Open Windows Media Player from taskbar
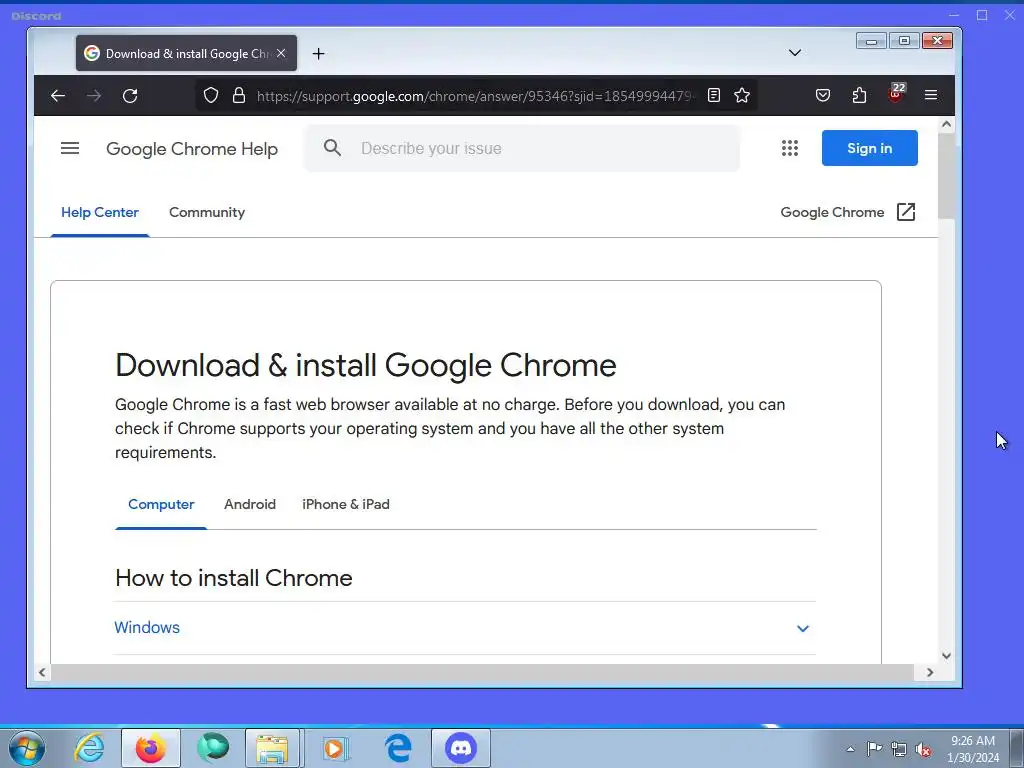This screenshot has width=1024, height=768. pyautogui.click(x=336, y=748)
